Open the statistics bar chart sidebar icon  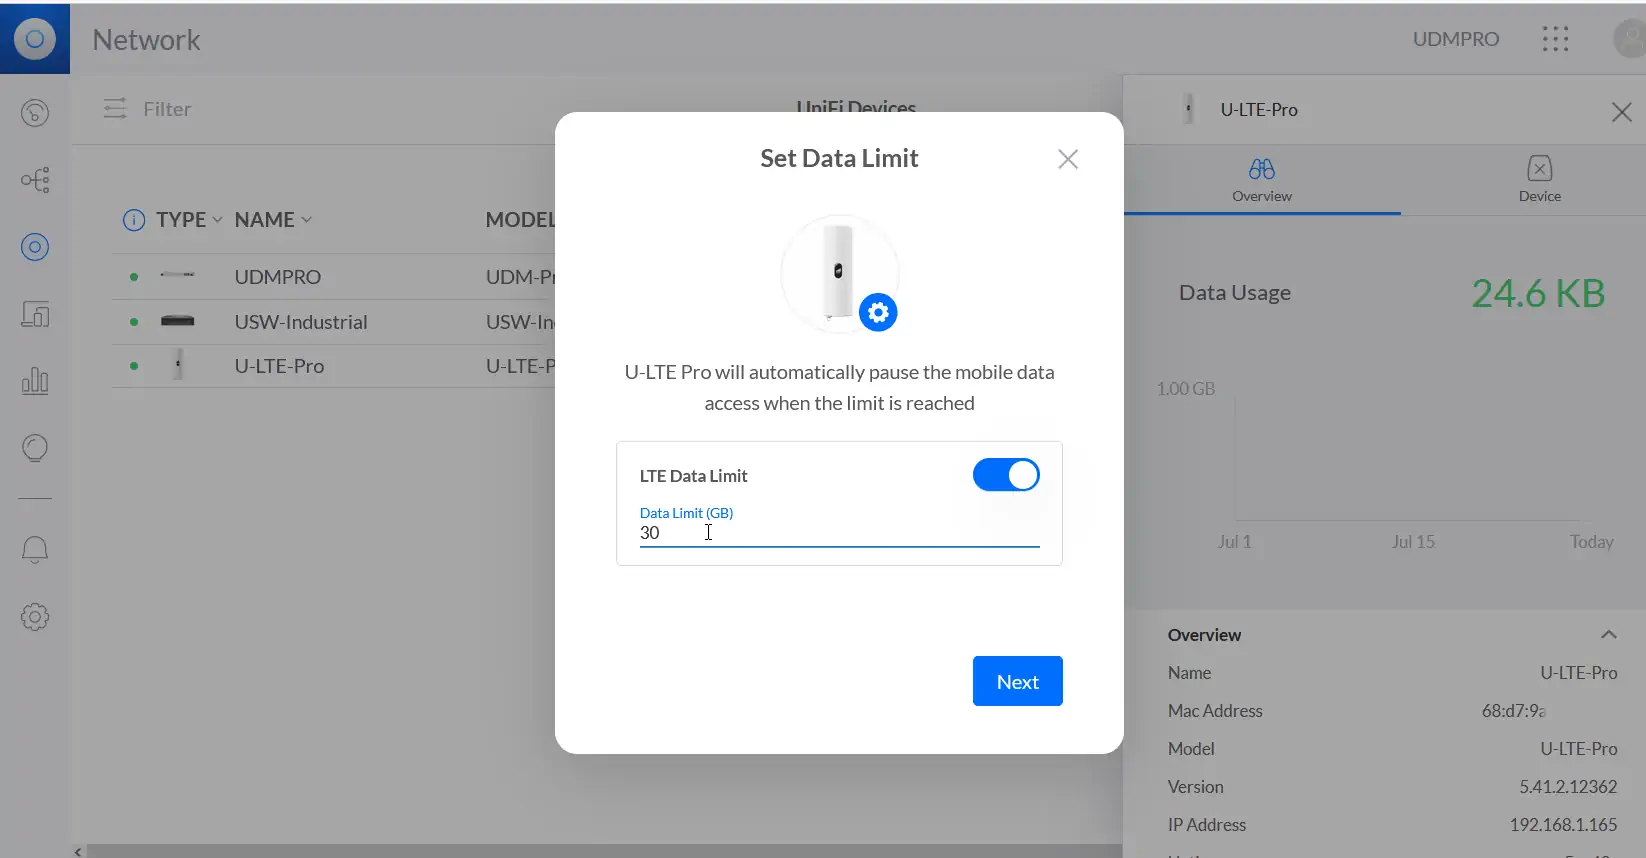pos(35,381)
